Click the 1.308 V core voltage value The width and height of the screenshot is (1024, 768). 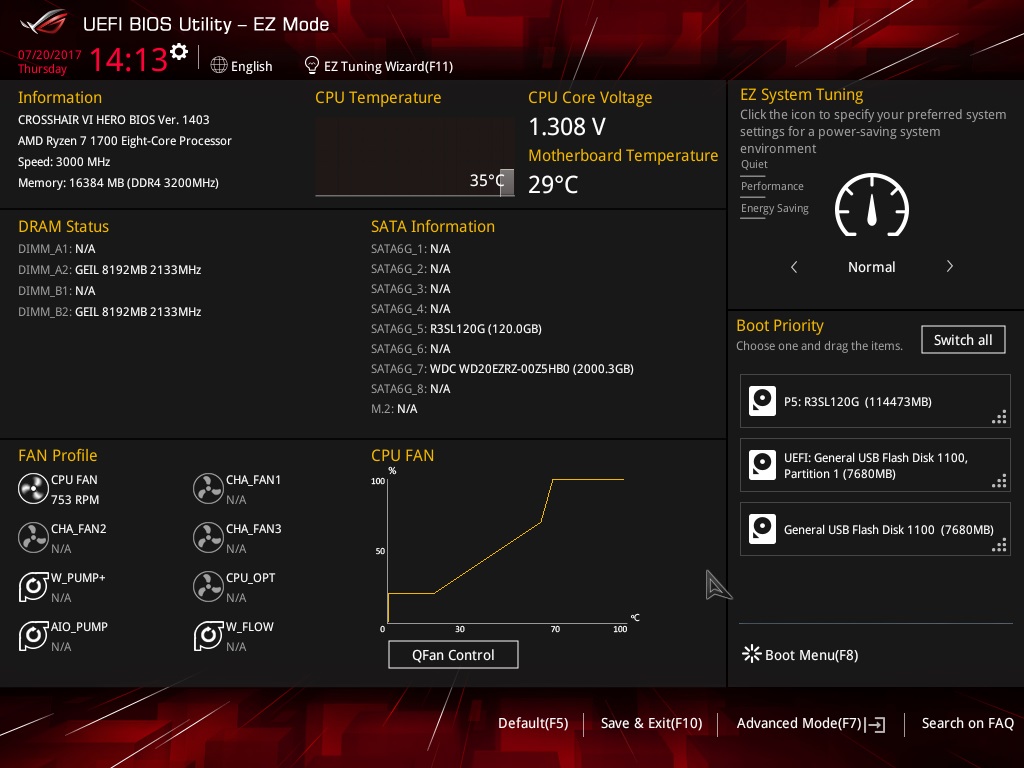[567, 127]
